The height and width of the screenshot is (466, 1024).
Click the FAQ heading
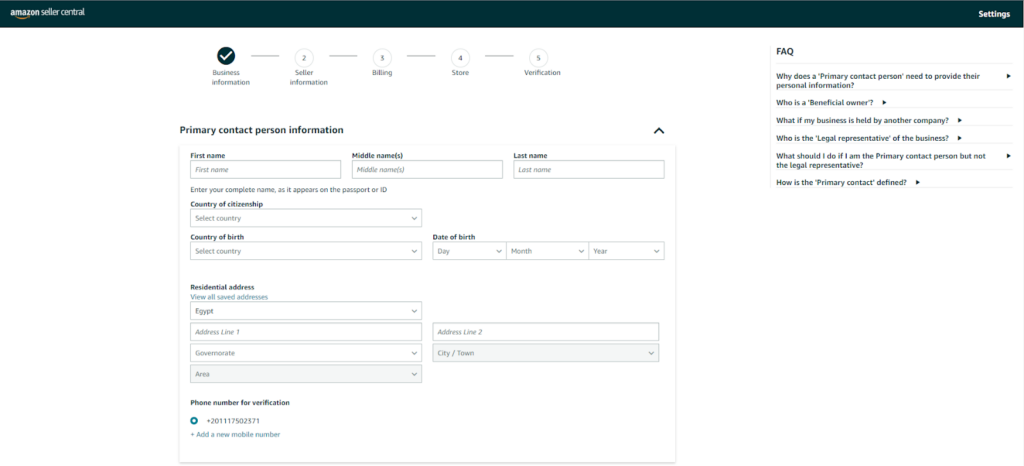click(785, 52)
